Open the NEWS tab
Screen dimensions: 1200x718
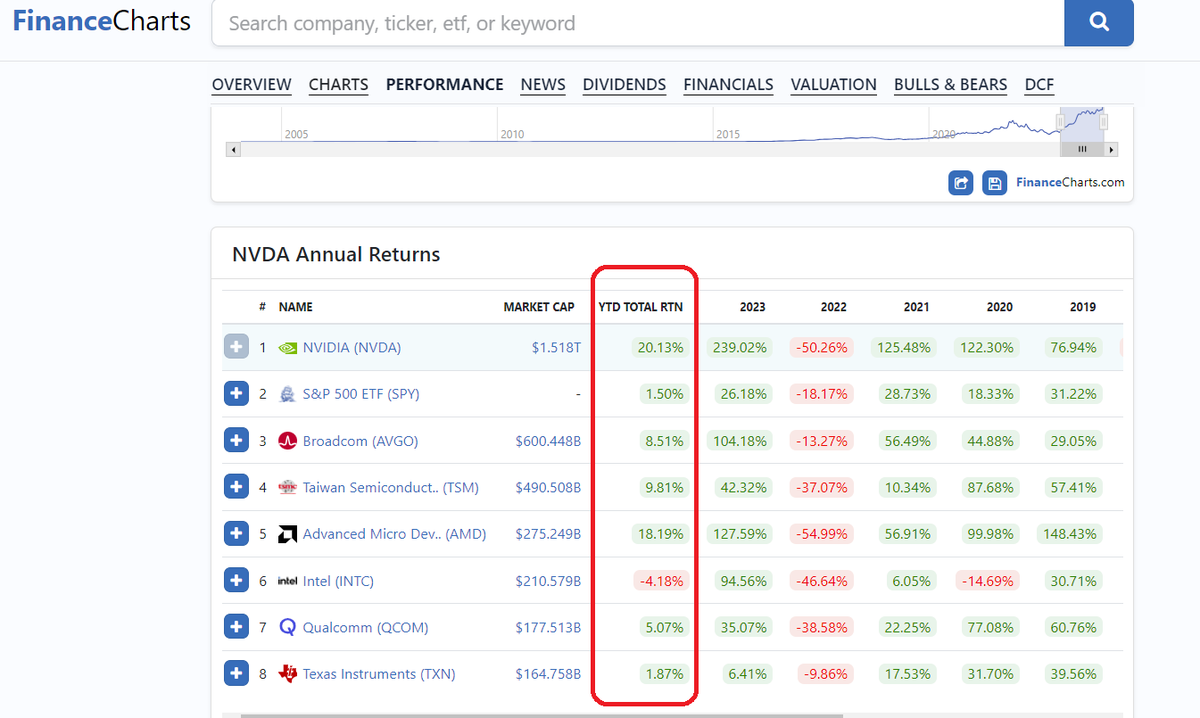(x=543, y=85)
